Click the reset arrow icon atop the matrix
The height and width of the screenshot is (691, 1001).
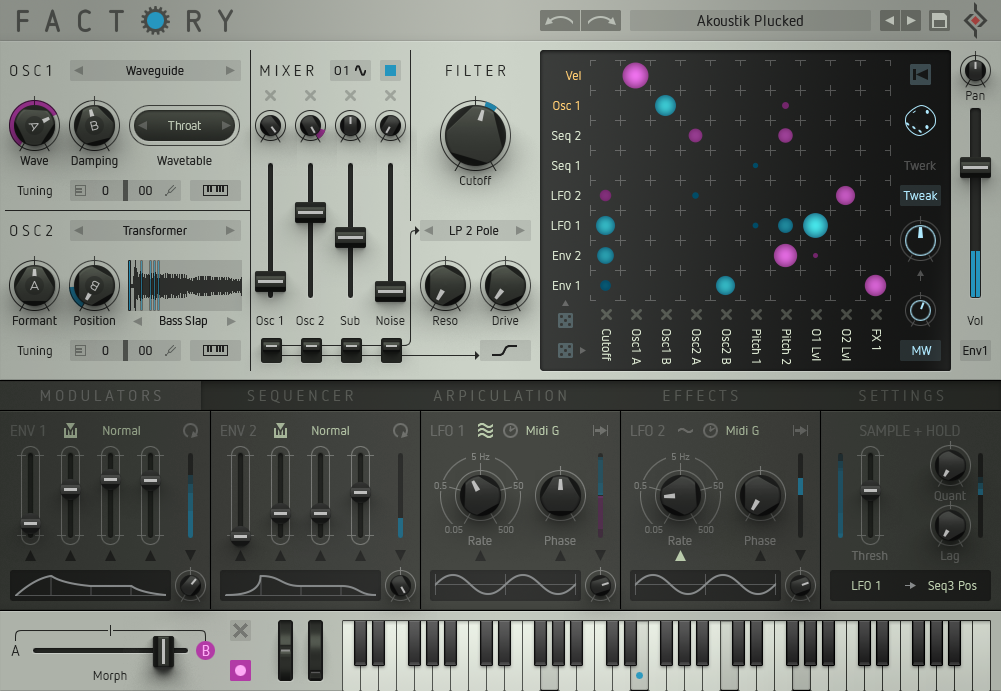[x=921, y=72]
